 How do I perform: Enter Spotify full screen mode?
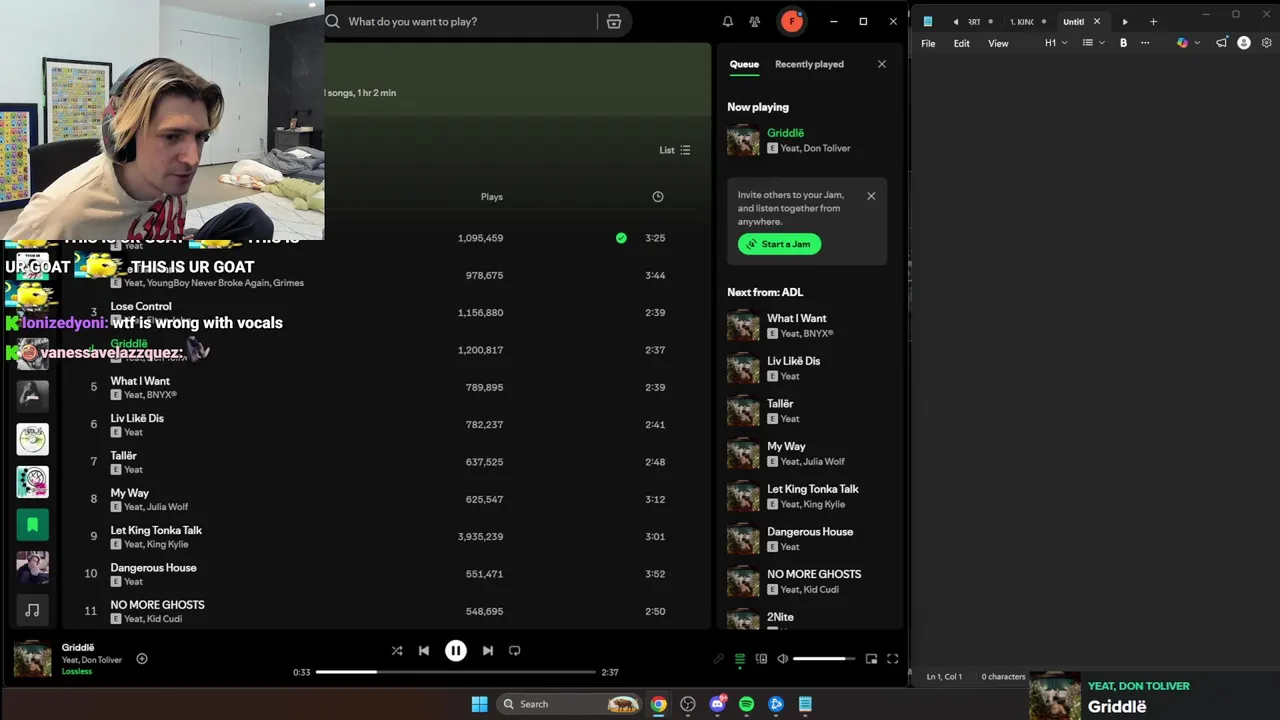[x=893, y=659]
